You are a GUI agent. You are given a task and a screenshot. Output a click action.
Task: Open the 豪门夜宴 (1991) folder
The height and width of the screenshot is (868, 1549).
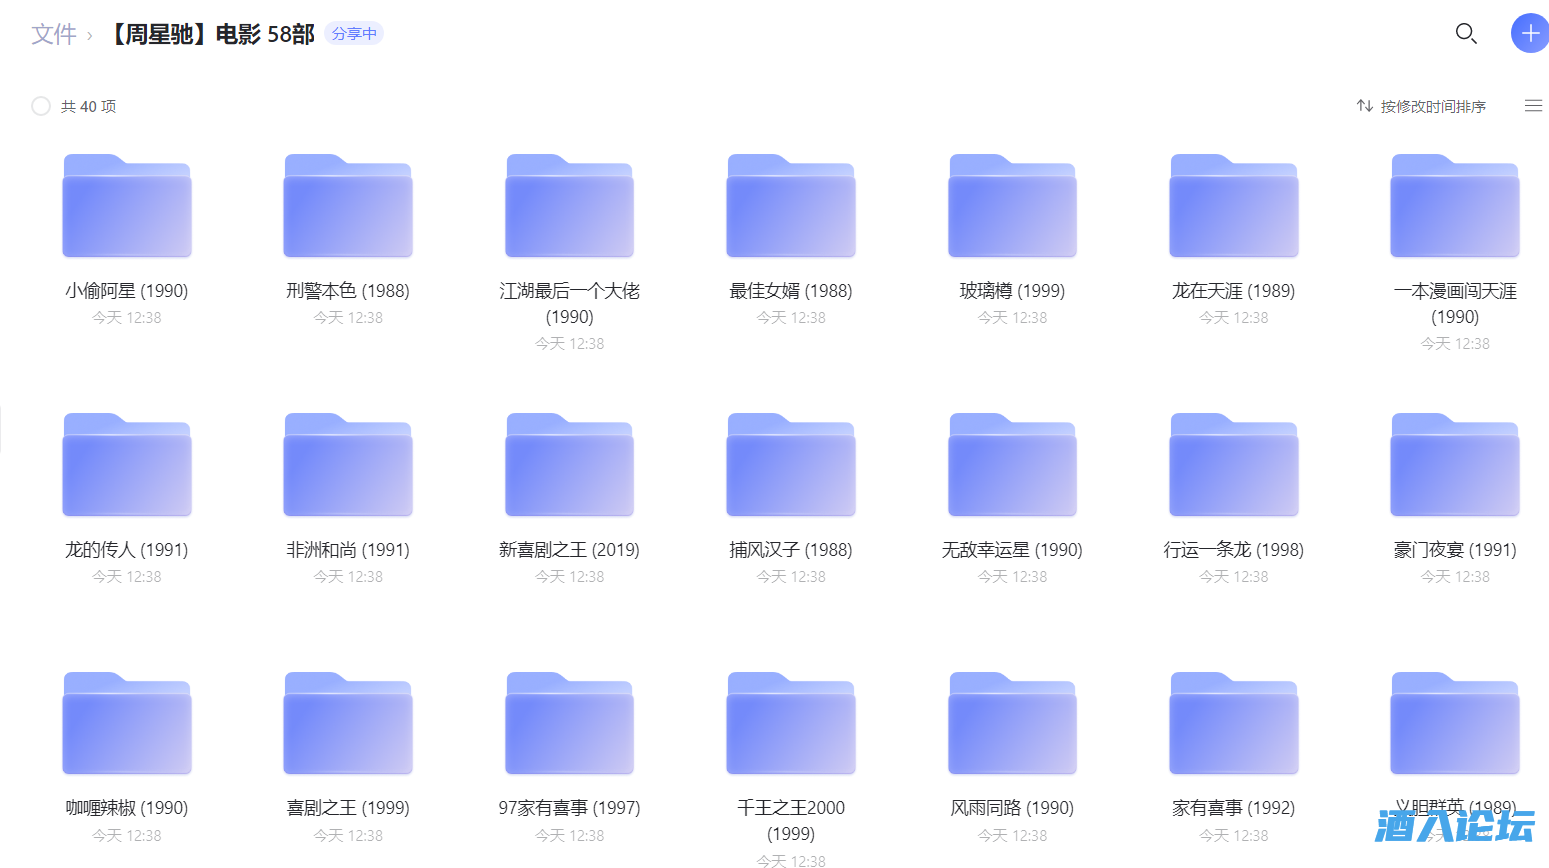pos(1454,464)
